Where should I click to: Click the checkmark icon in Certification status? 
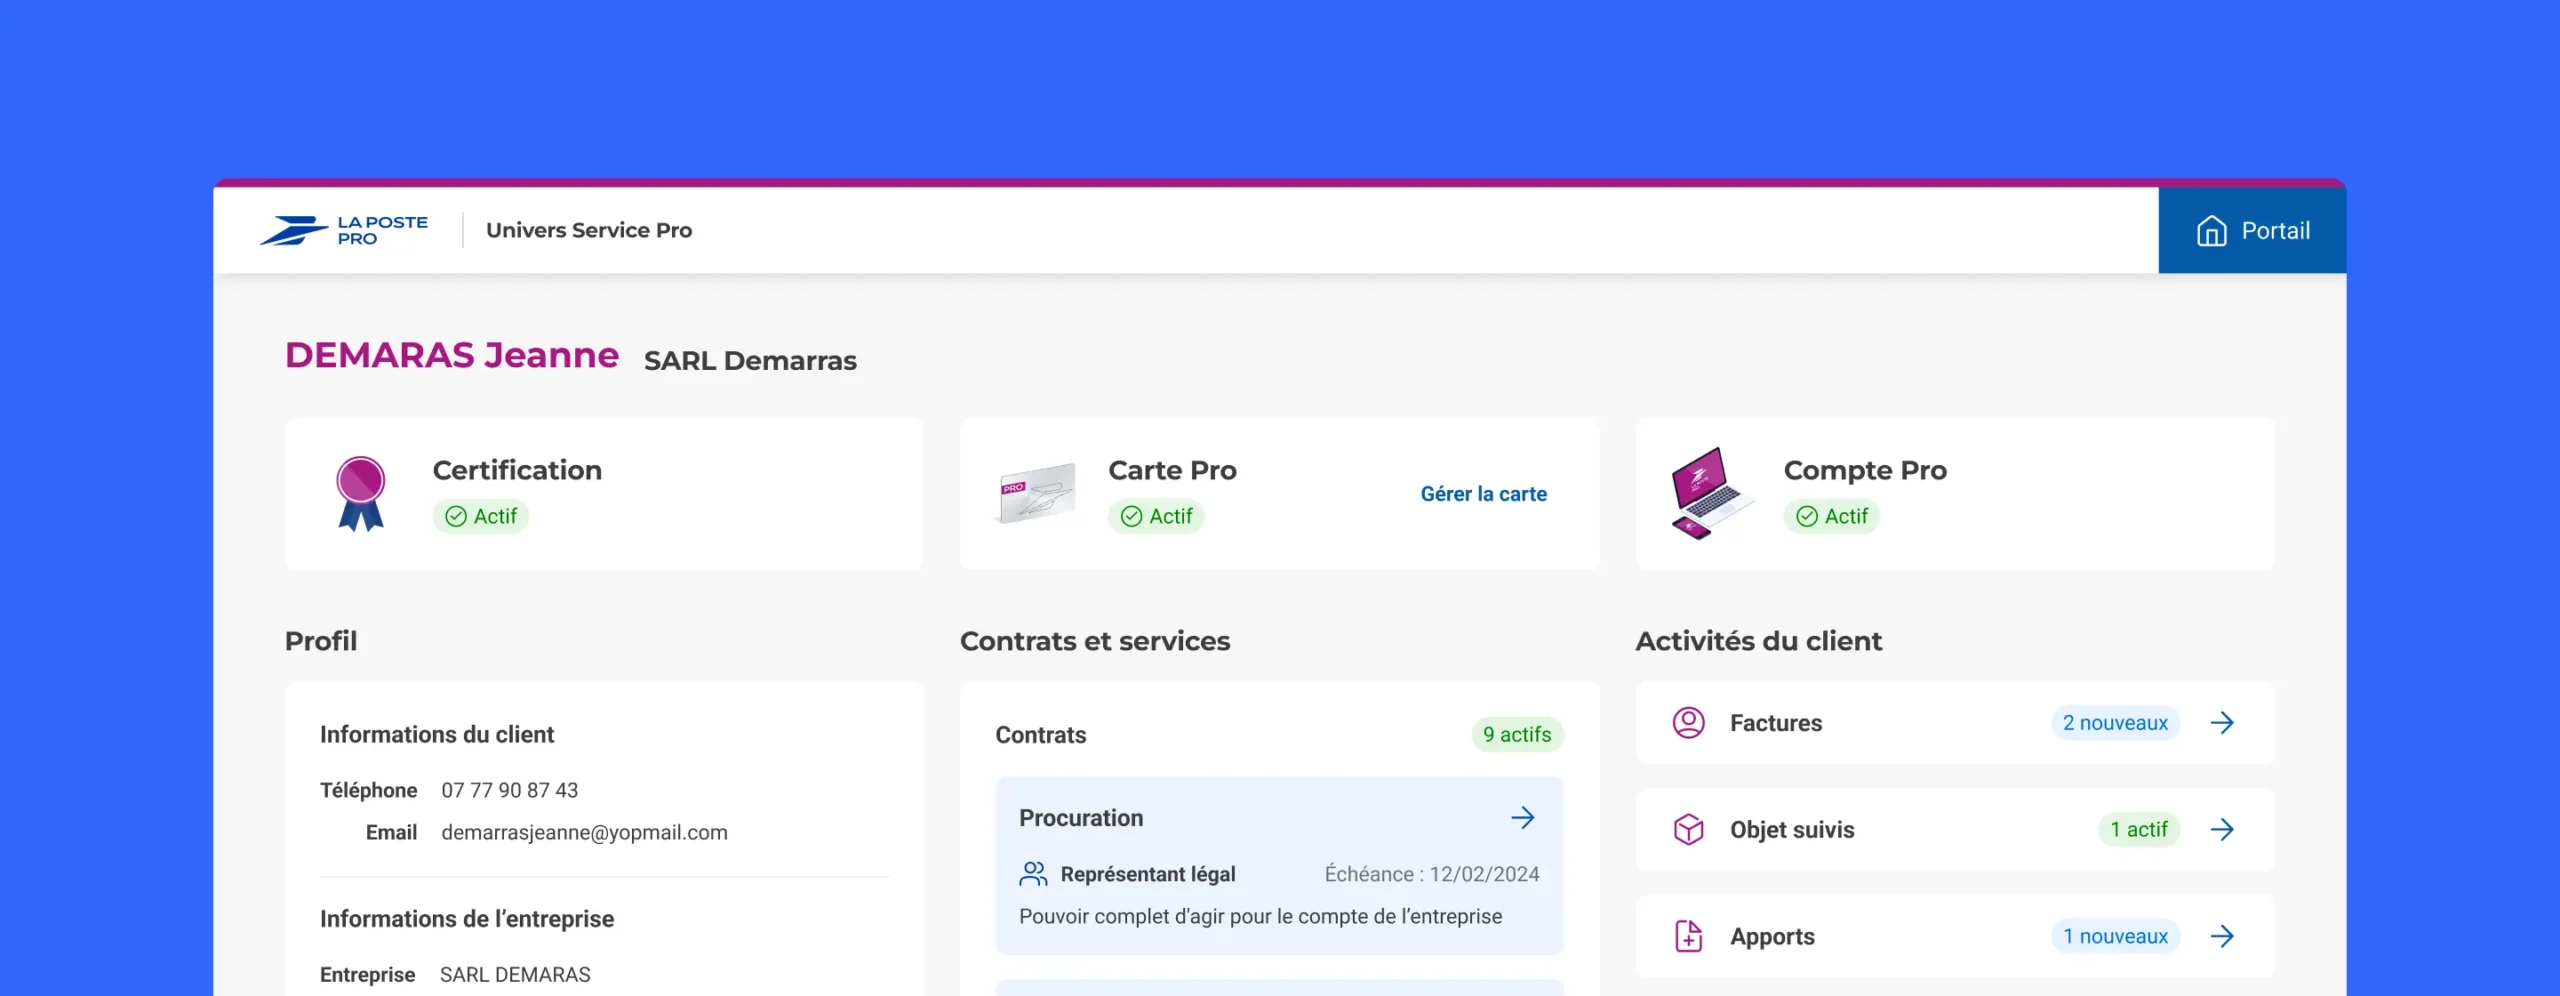click(456, 516)
